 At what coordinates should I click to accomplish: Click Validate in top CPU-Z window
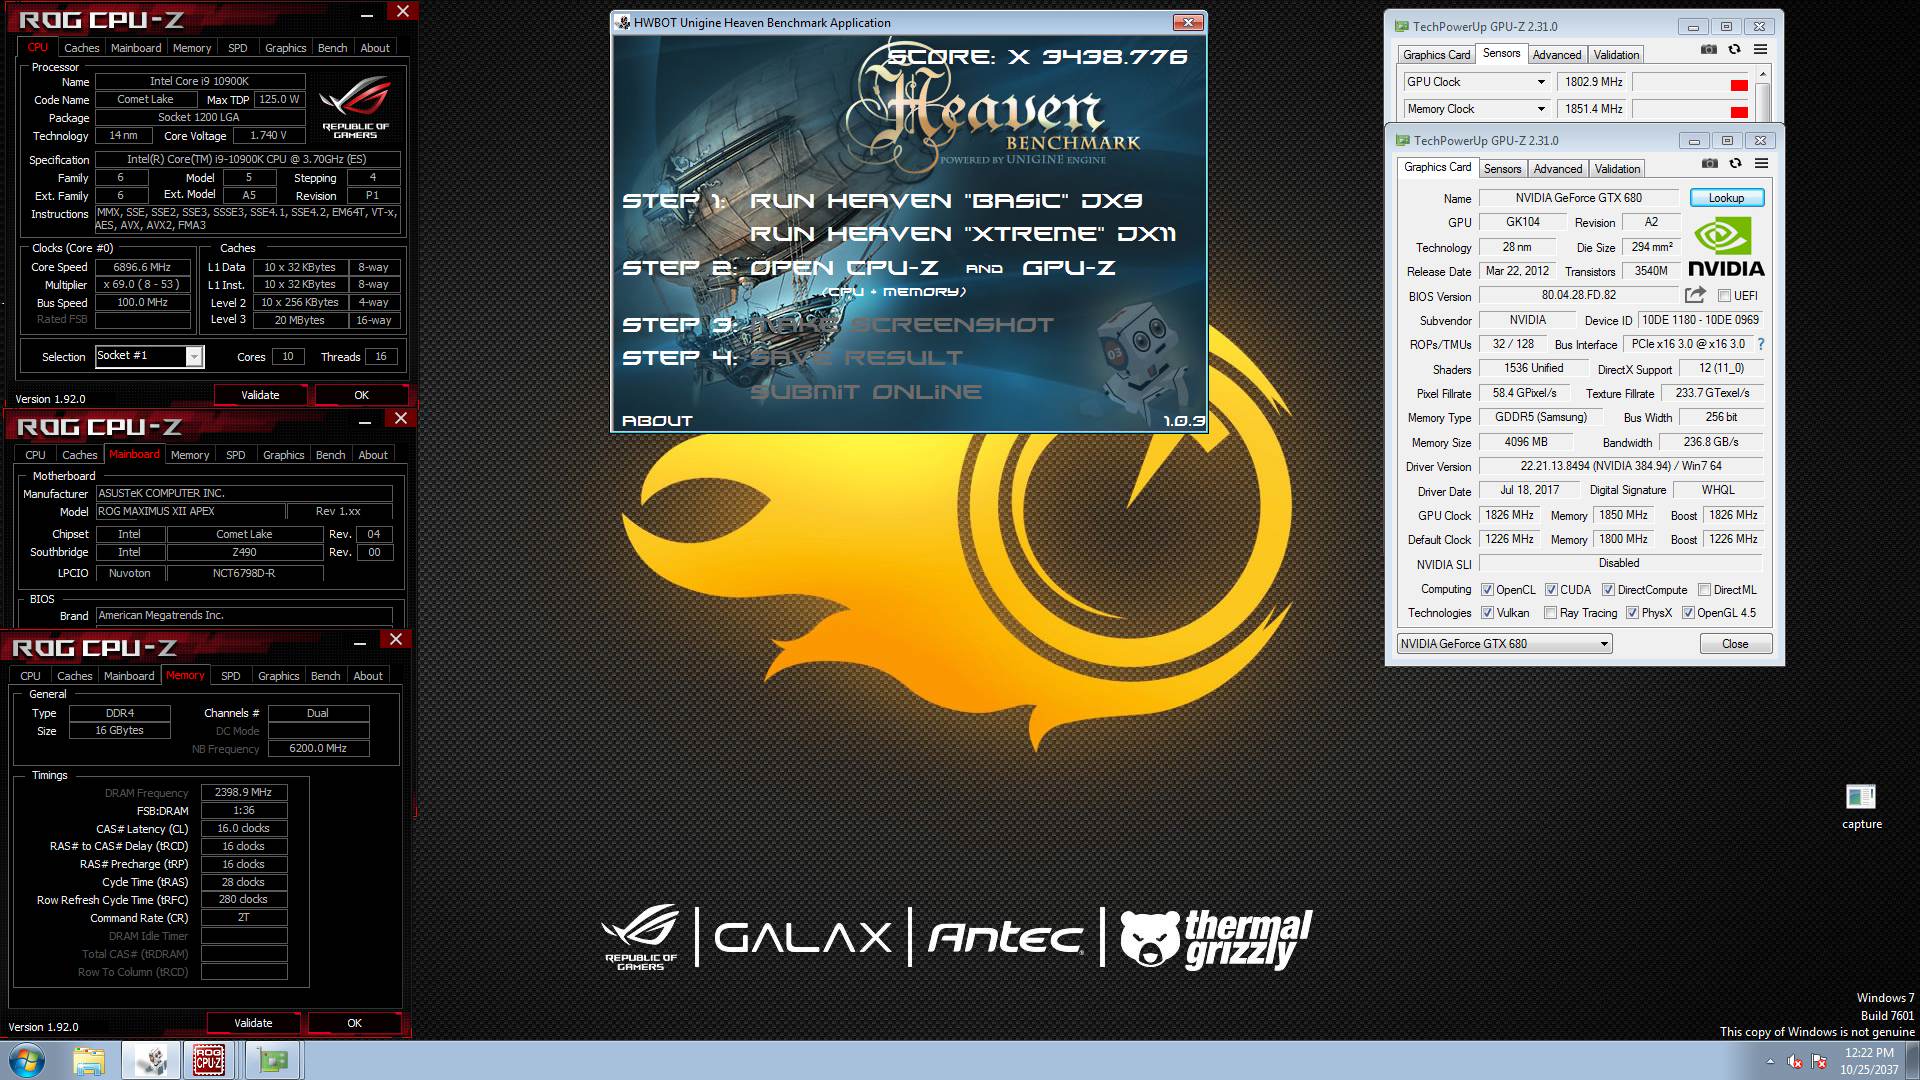click(260, 395)
